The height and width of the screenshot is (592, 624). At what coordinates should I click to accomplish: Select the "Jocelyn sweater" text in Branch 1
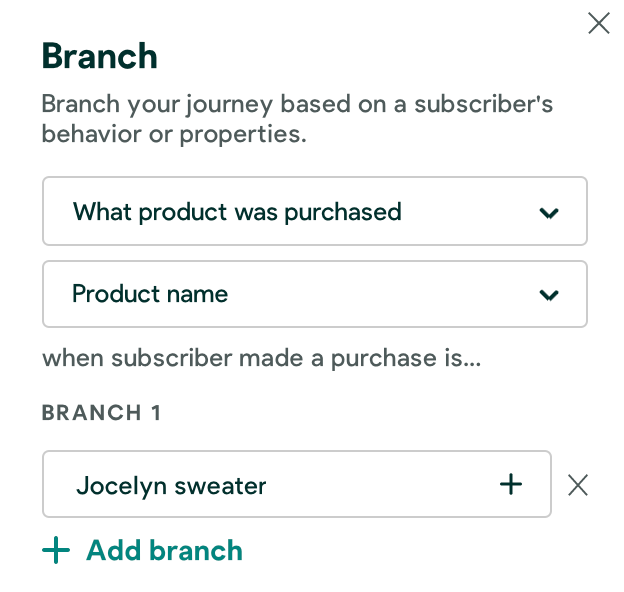point(171,486)
